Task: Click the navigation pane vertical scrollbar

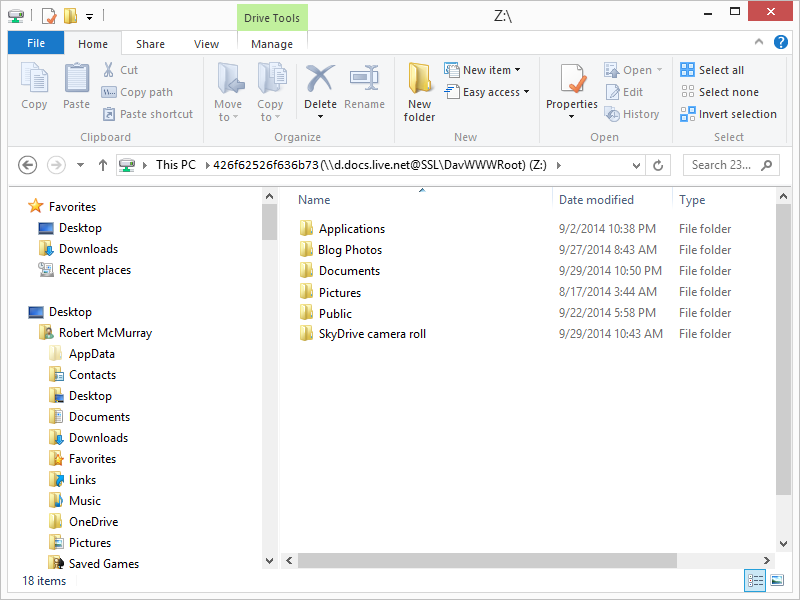Action: pos(269,380)
